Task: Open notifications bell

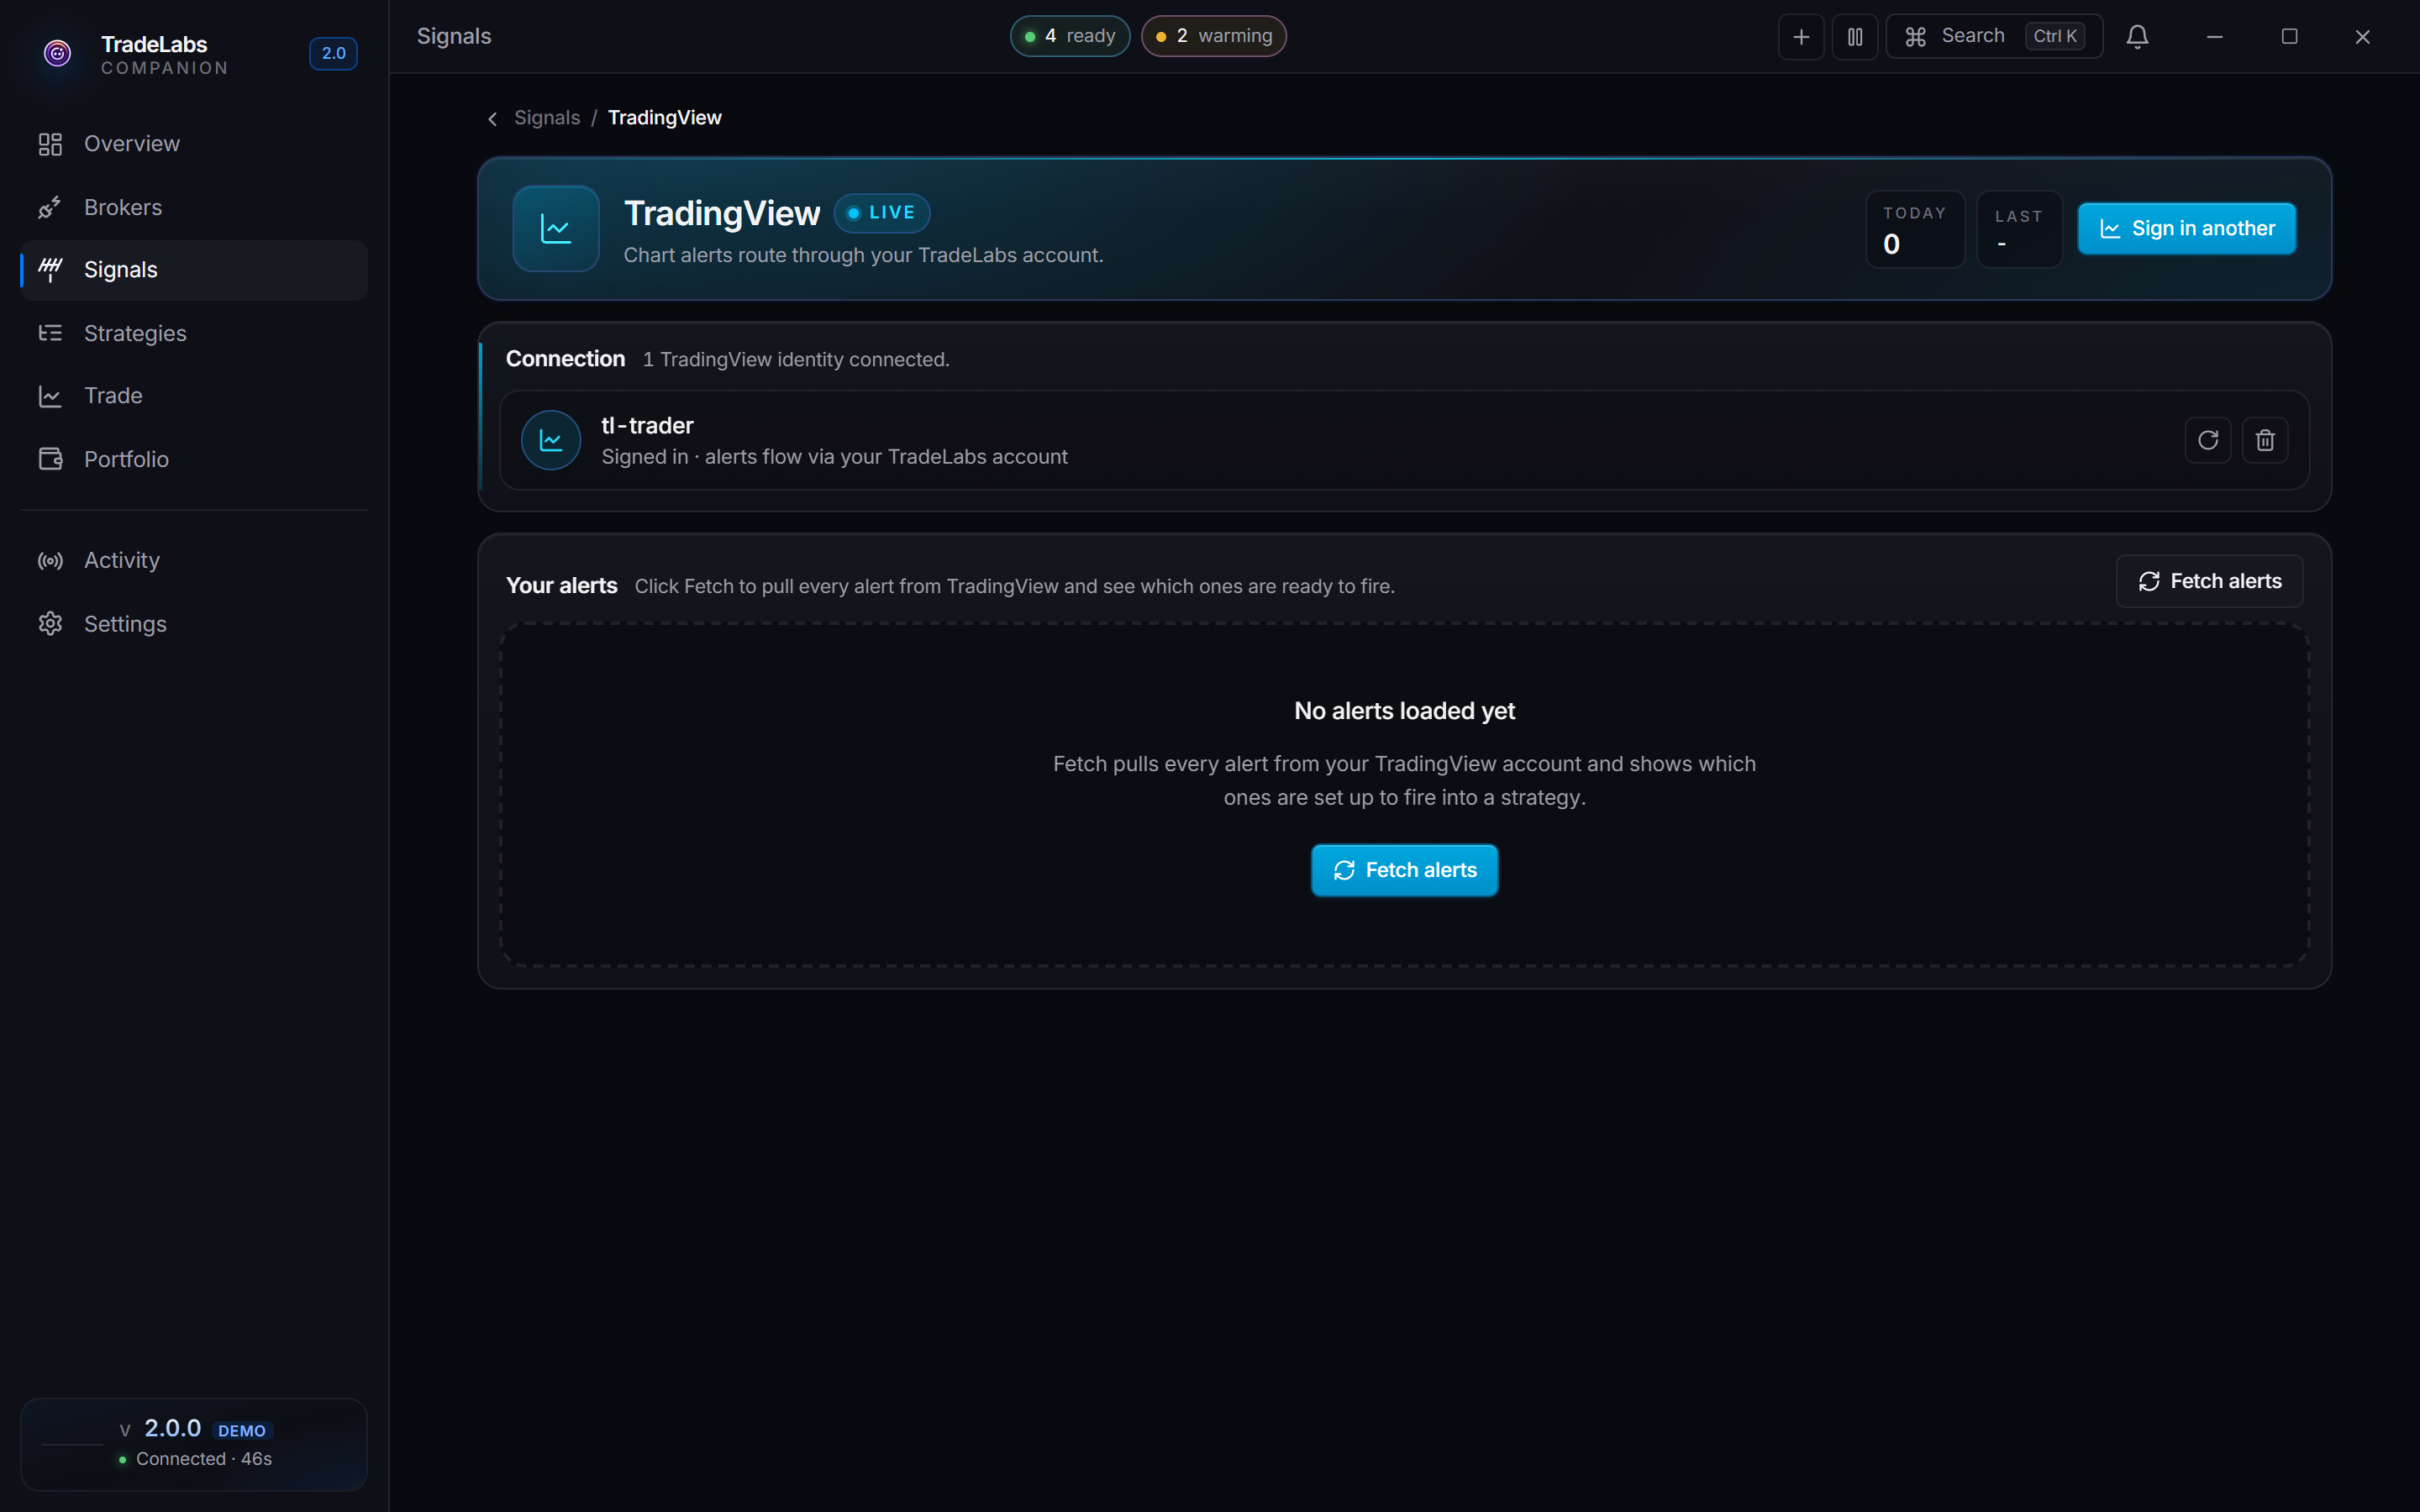Action: (x=2137, y=37)
